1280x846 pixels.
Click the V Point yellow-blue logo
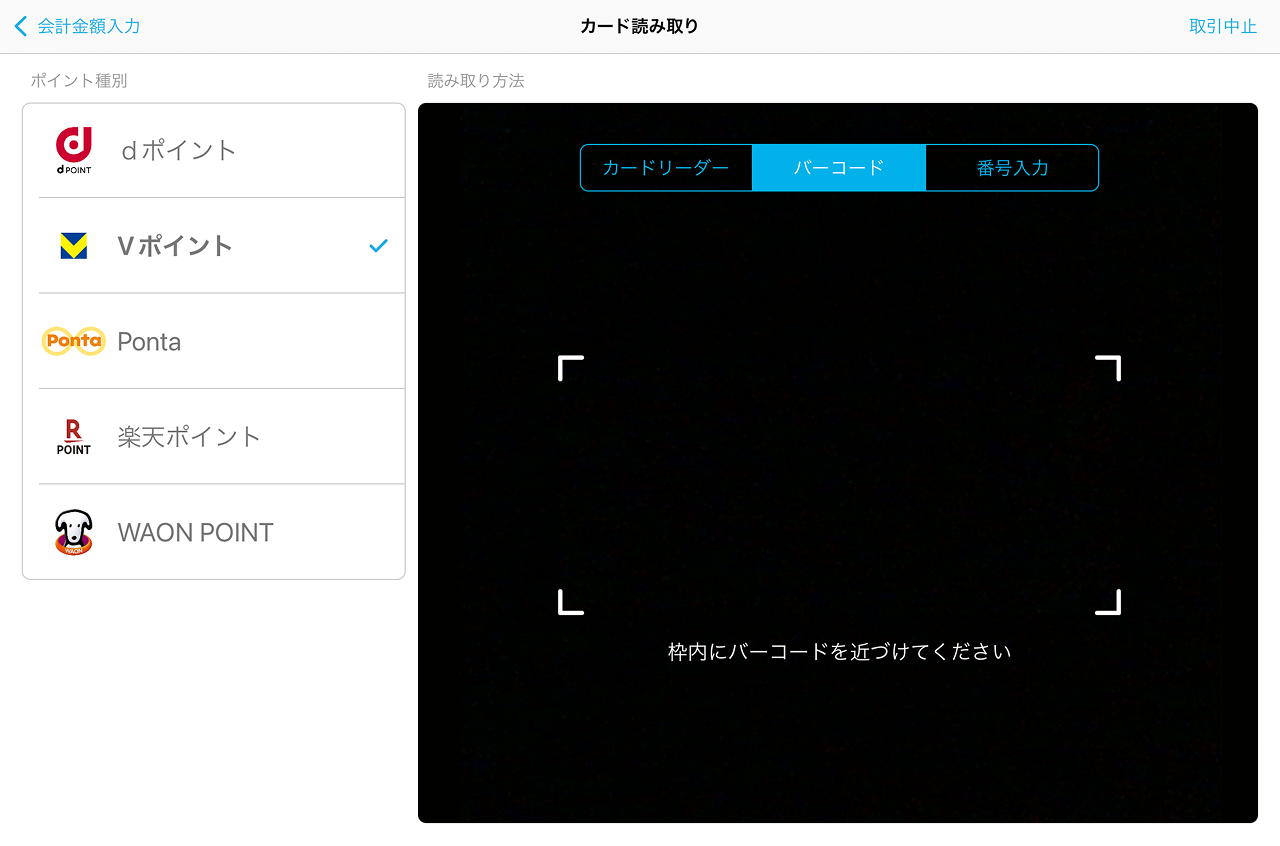click(x=74, y=246)
